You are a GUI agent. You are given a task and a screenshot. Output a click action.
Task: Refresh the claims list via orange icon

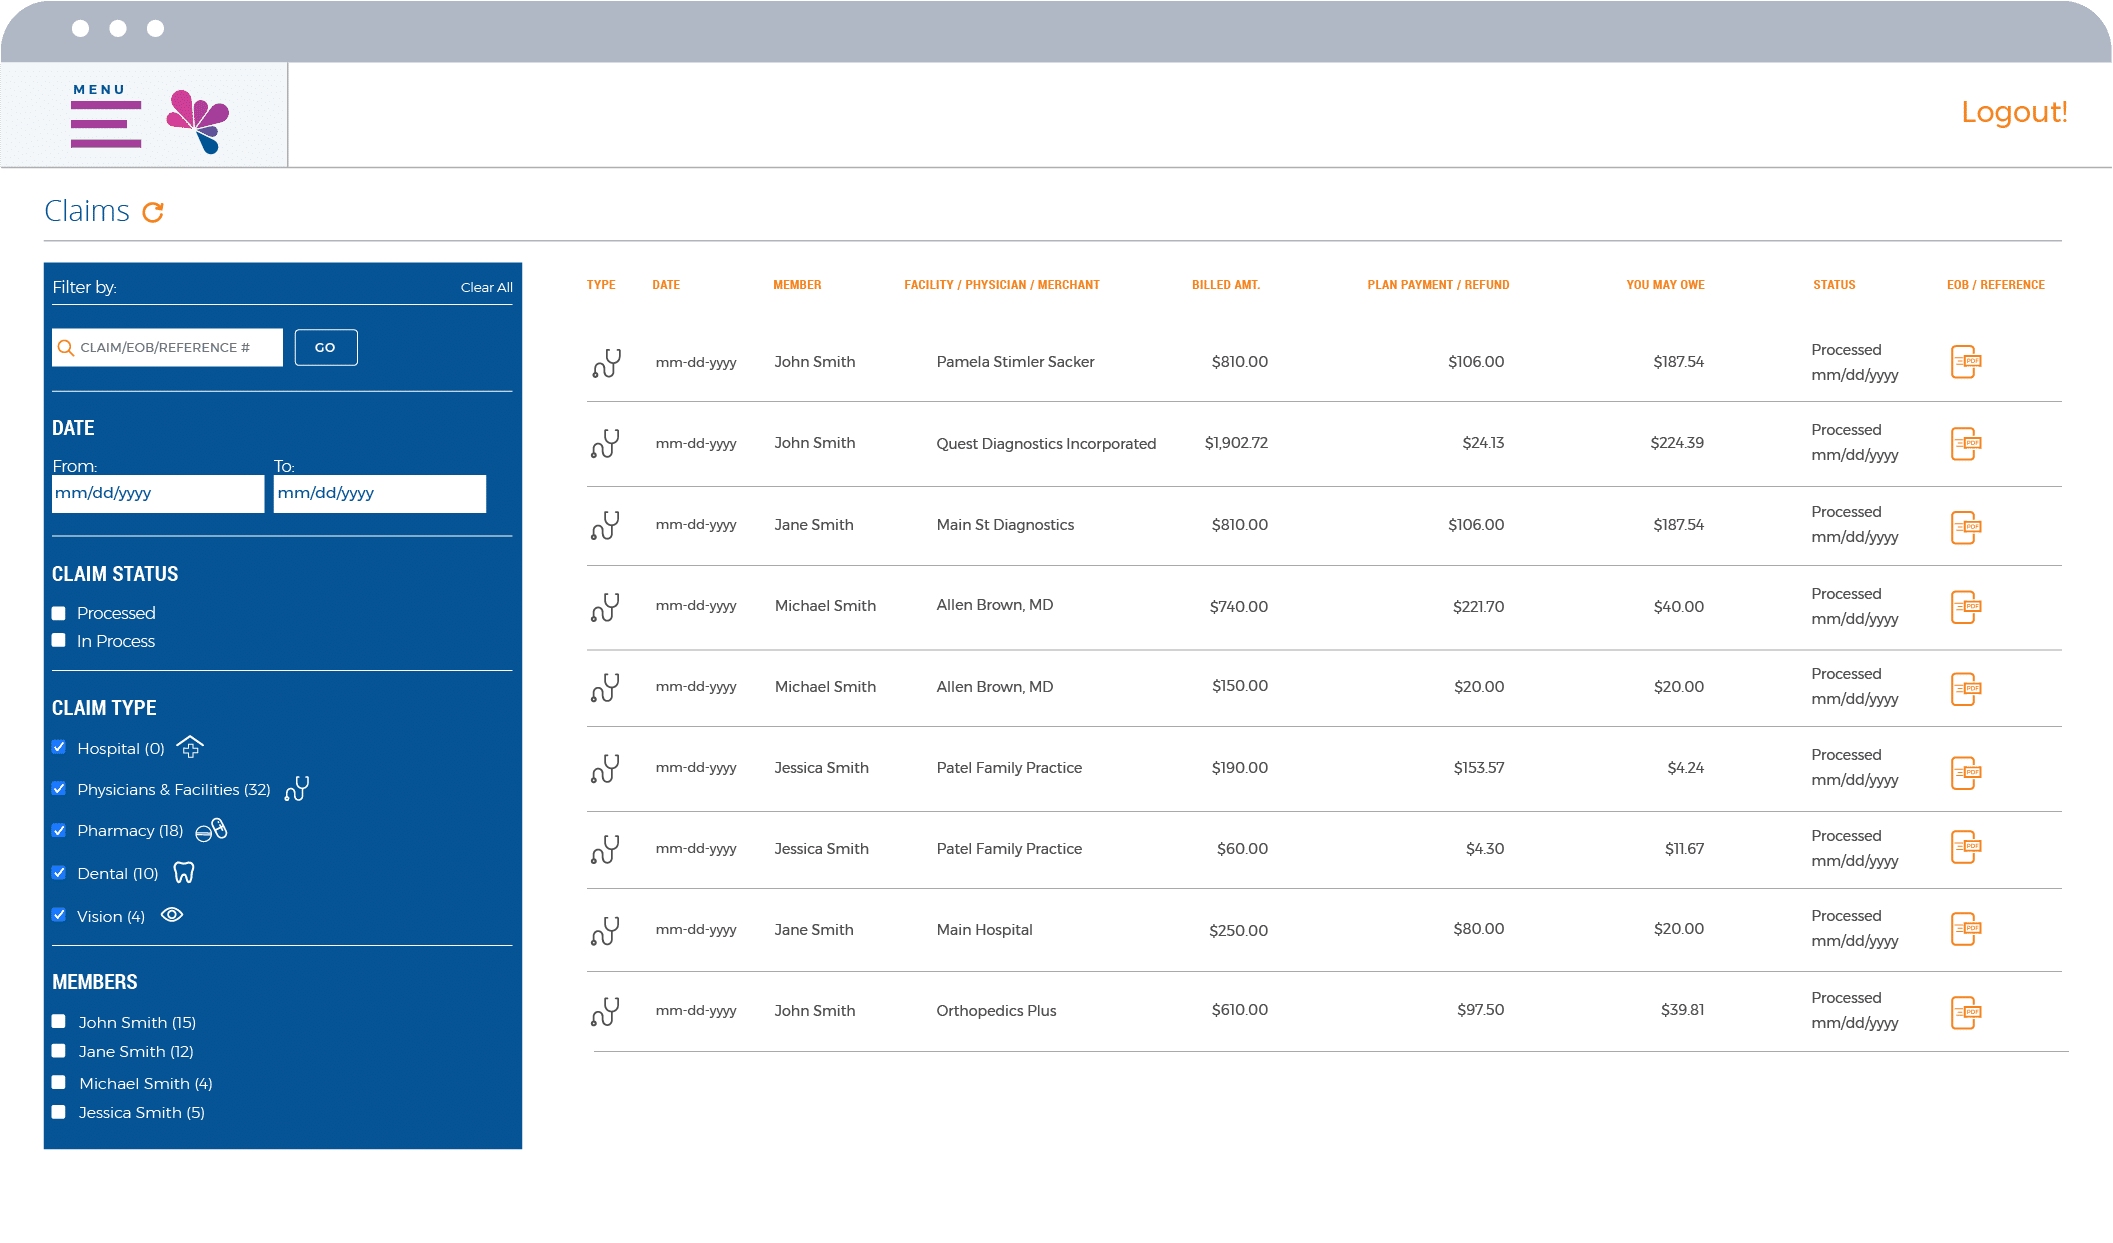(x=153, y=212)
